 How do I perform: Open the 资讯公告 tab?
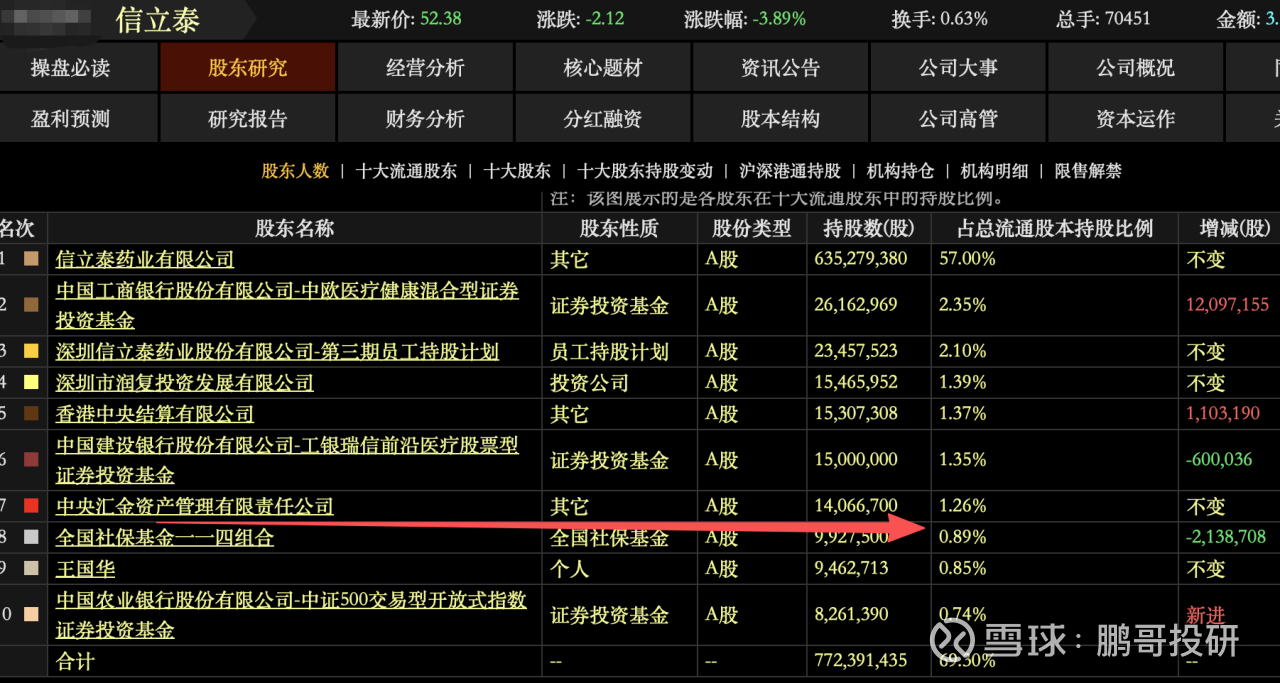(x=780, y=68)
